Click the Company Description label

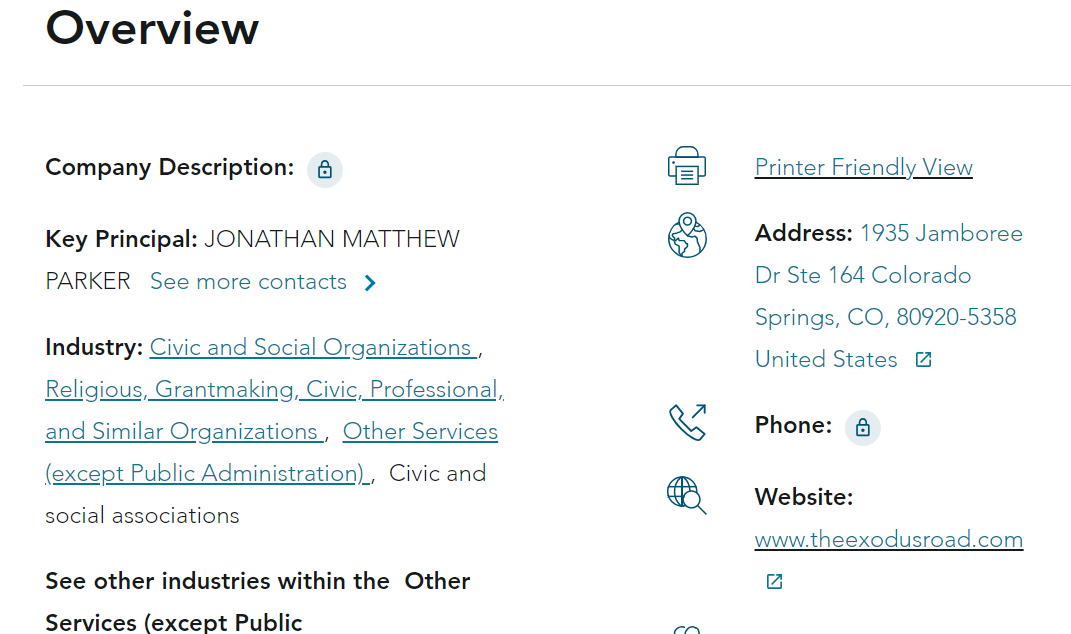click(169, 168)
